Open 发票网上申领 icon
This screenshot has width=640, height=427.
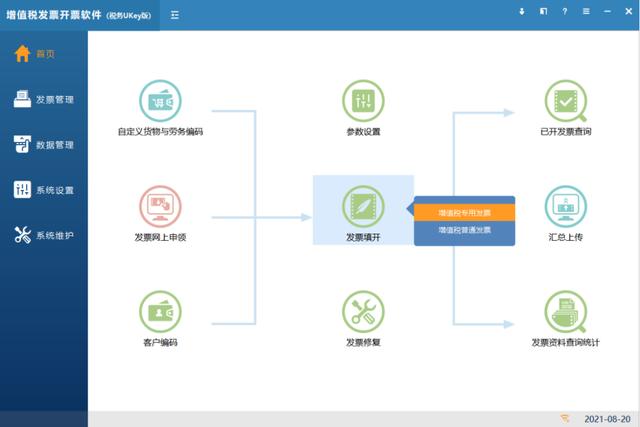(160, 208)
